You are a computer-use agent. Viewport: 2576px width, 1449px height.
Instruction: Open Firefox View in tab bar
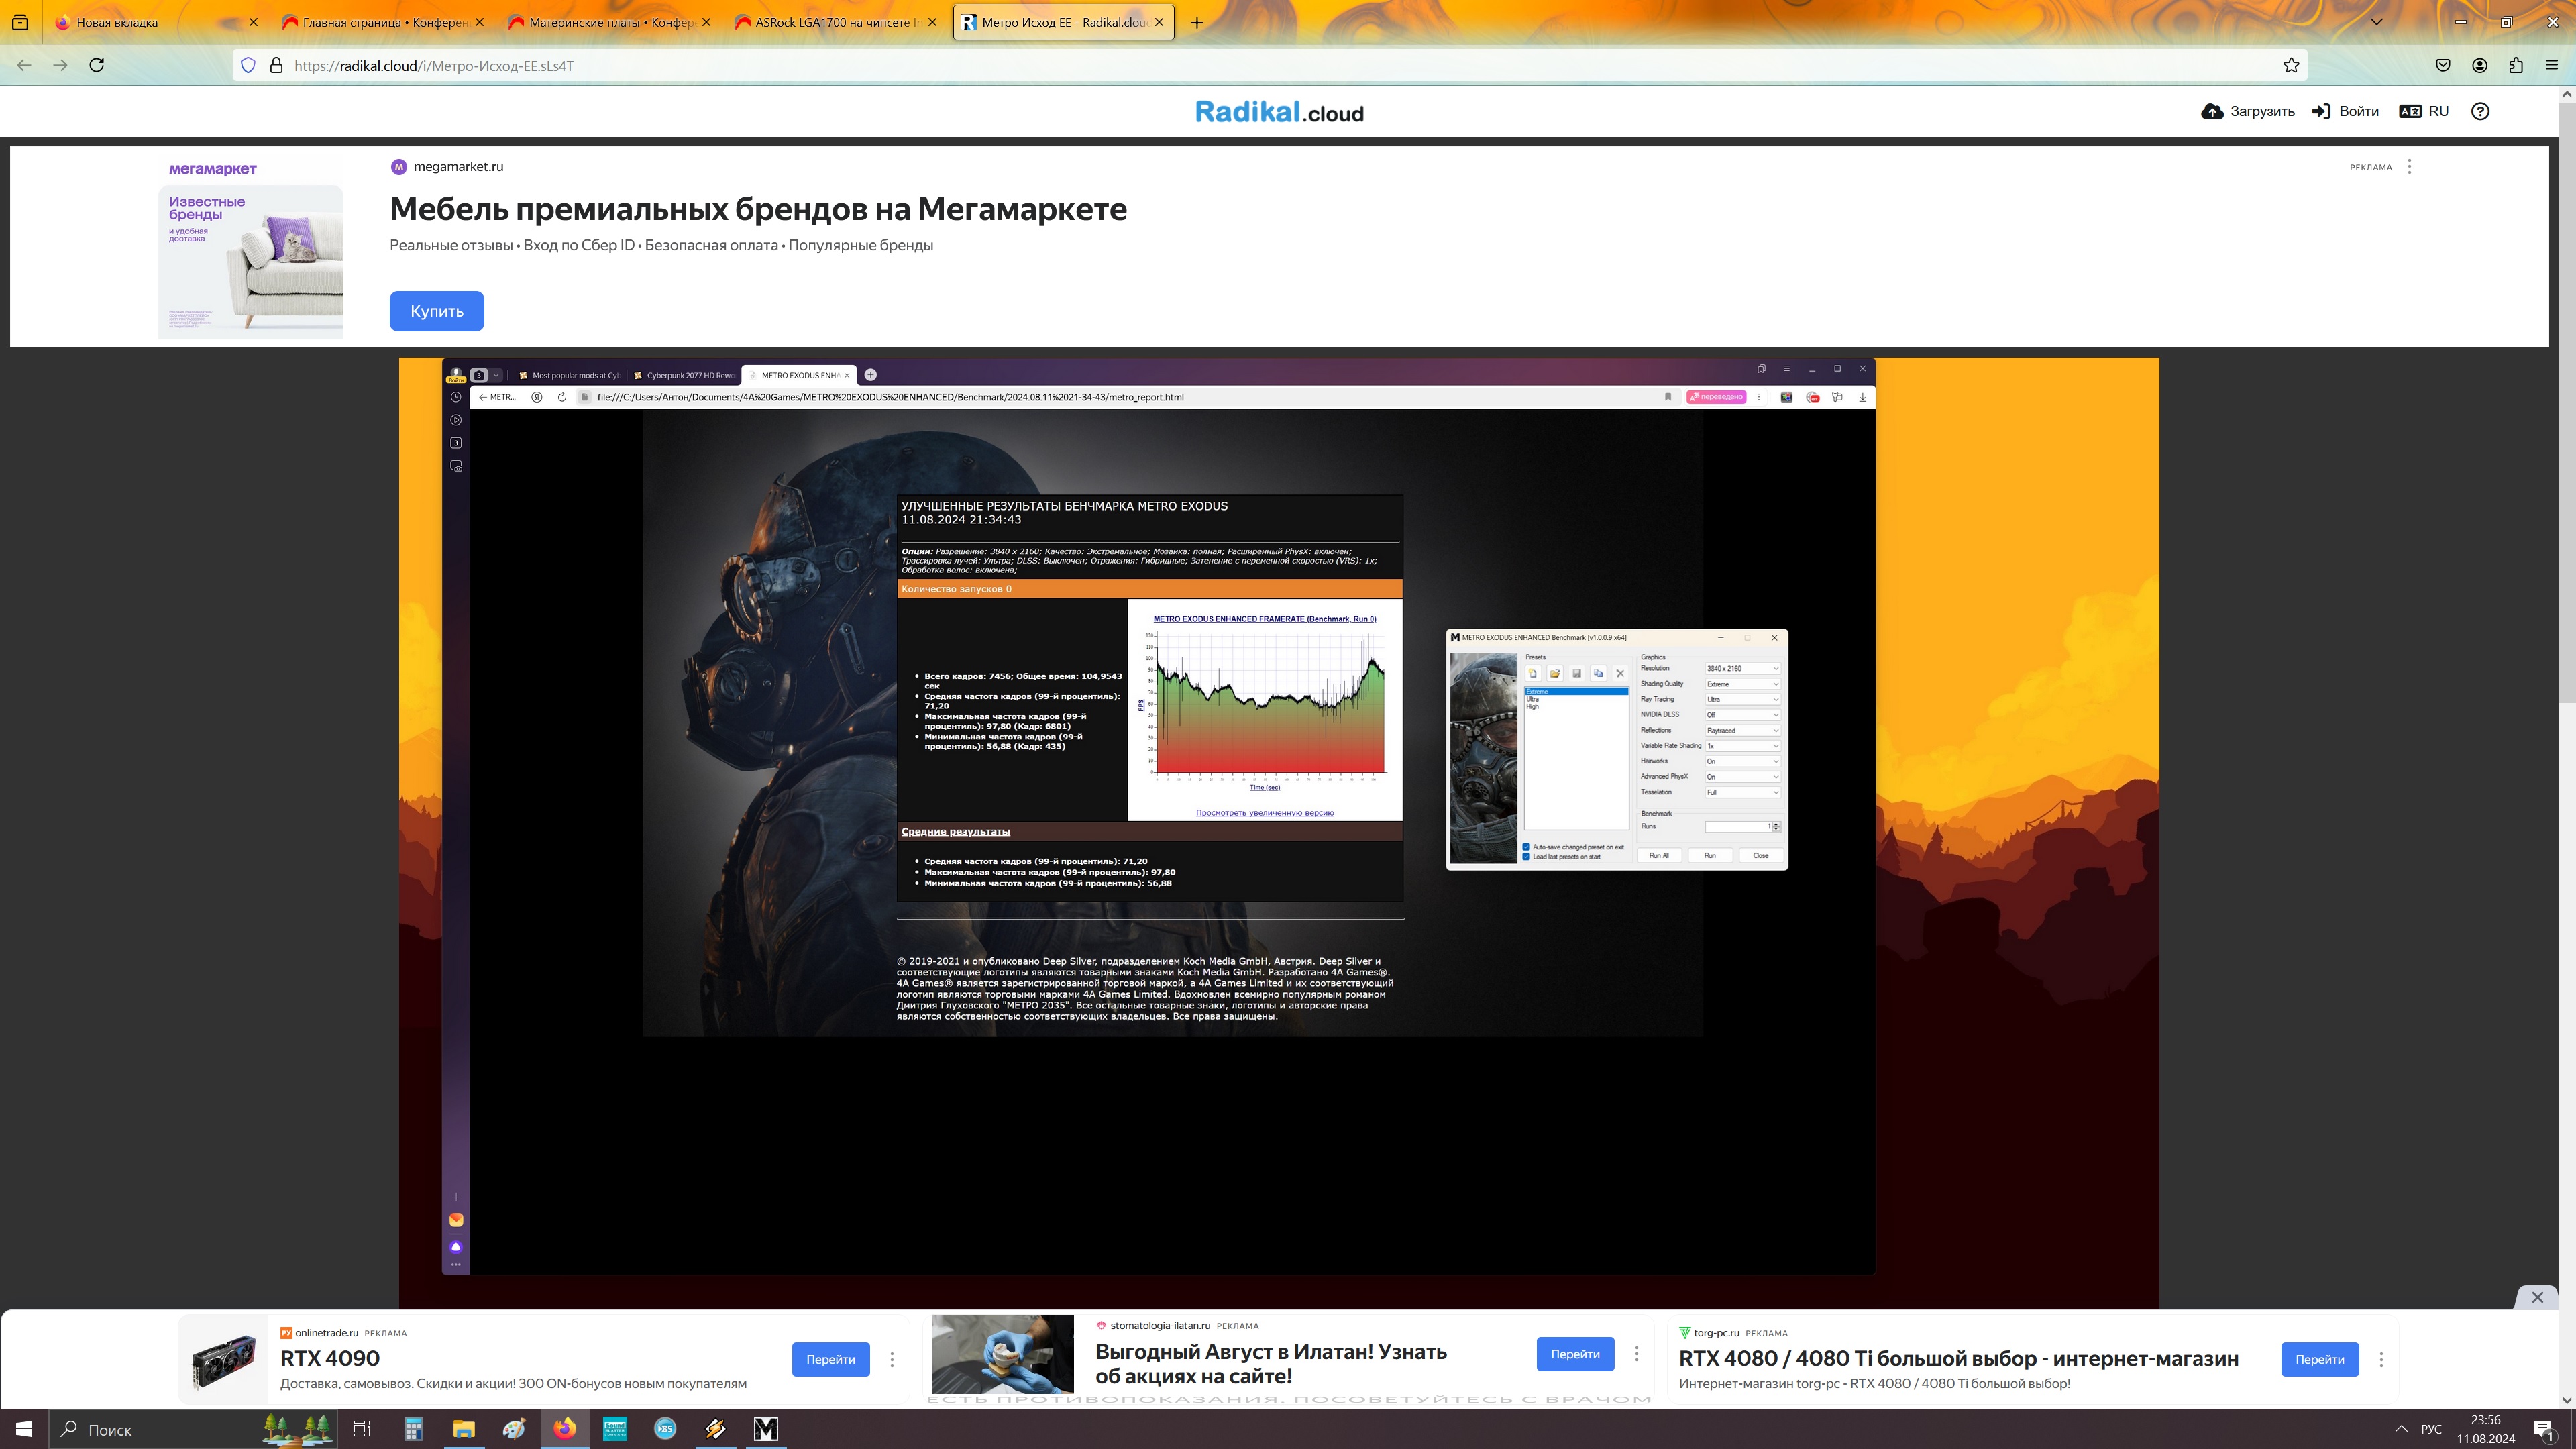(20, 22)
